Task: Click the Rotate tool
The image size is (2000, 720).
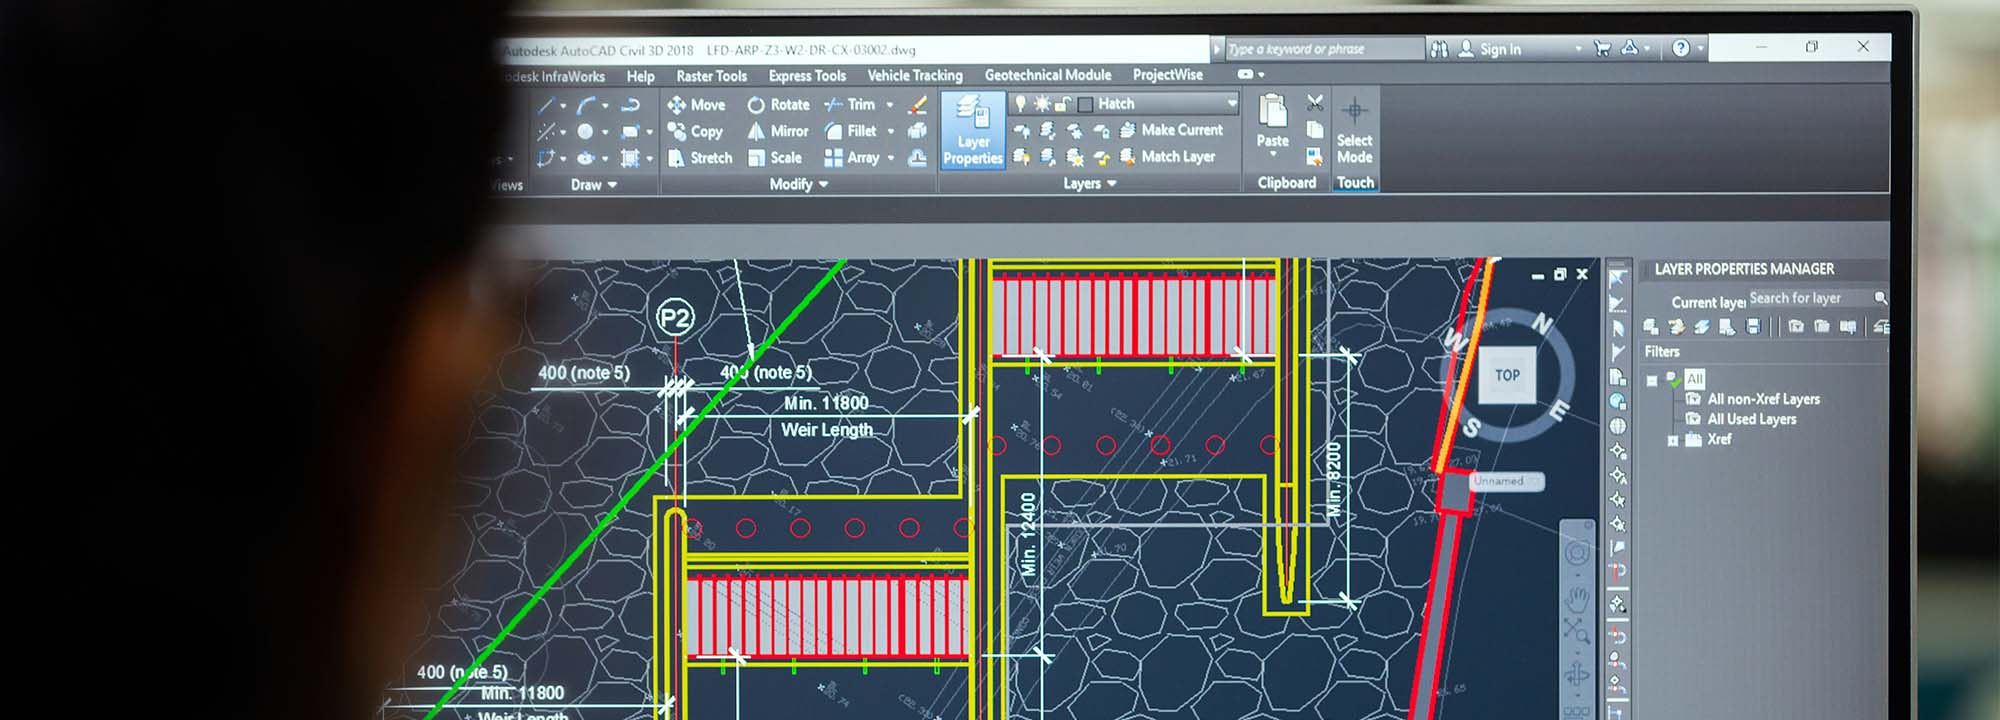Action: [x=778, y=105]
